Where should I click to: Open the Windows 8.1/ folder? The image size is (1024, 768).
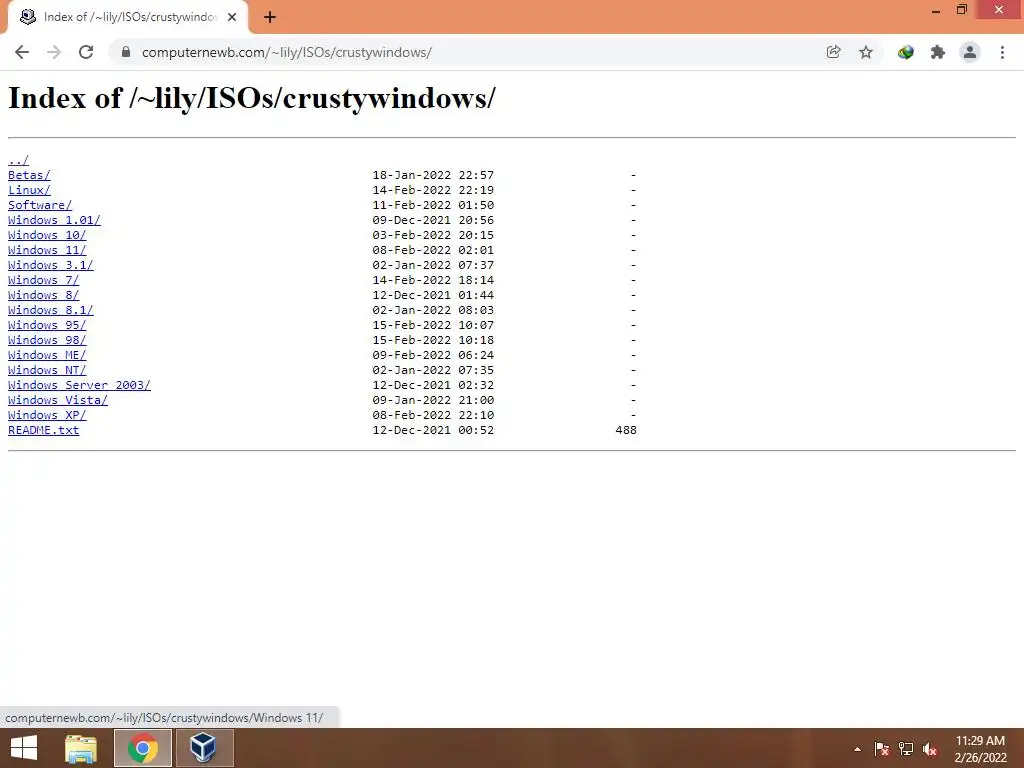pyautogui.click(x=50, y=310)
